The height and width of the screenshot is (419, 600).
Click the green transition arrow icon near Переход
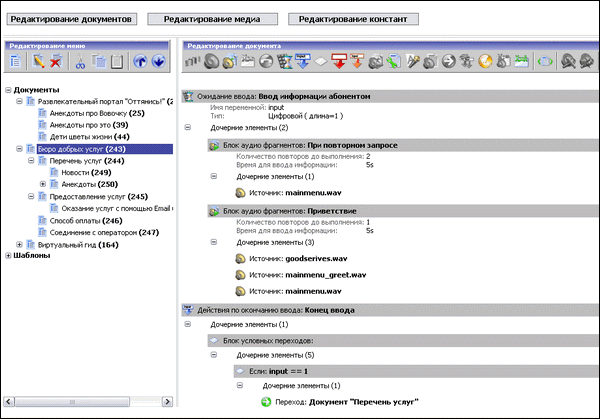pos(266,402)
